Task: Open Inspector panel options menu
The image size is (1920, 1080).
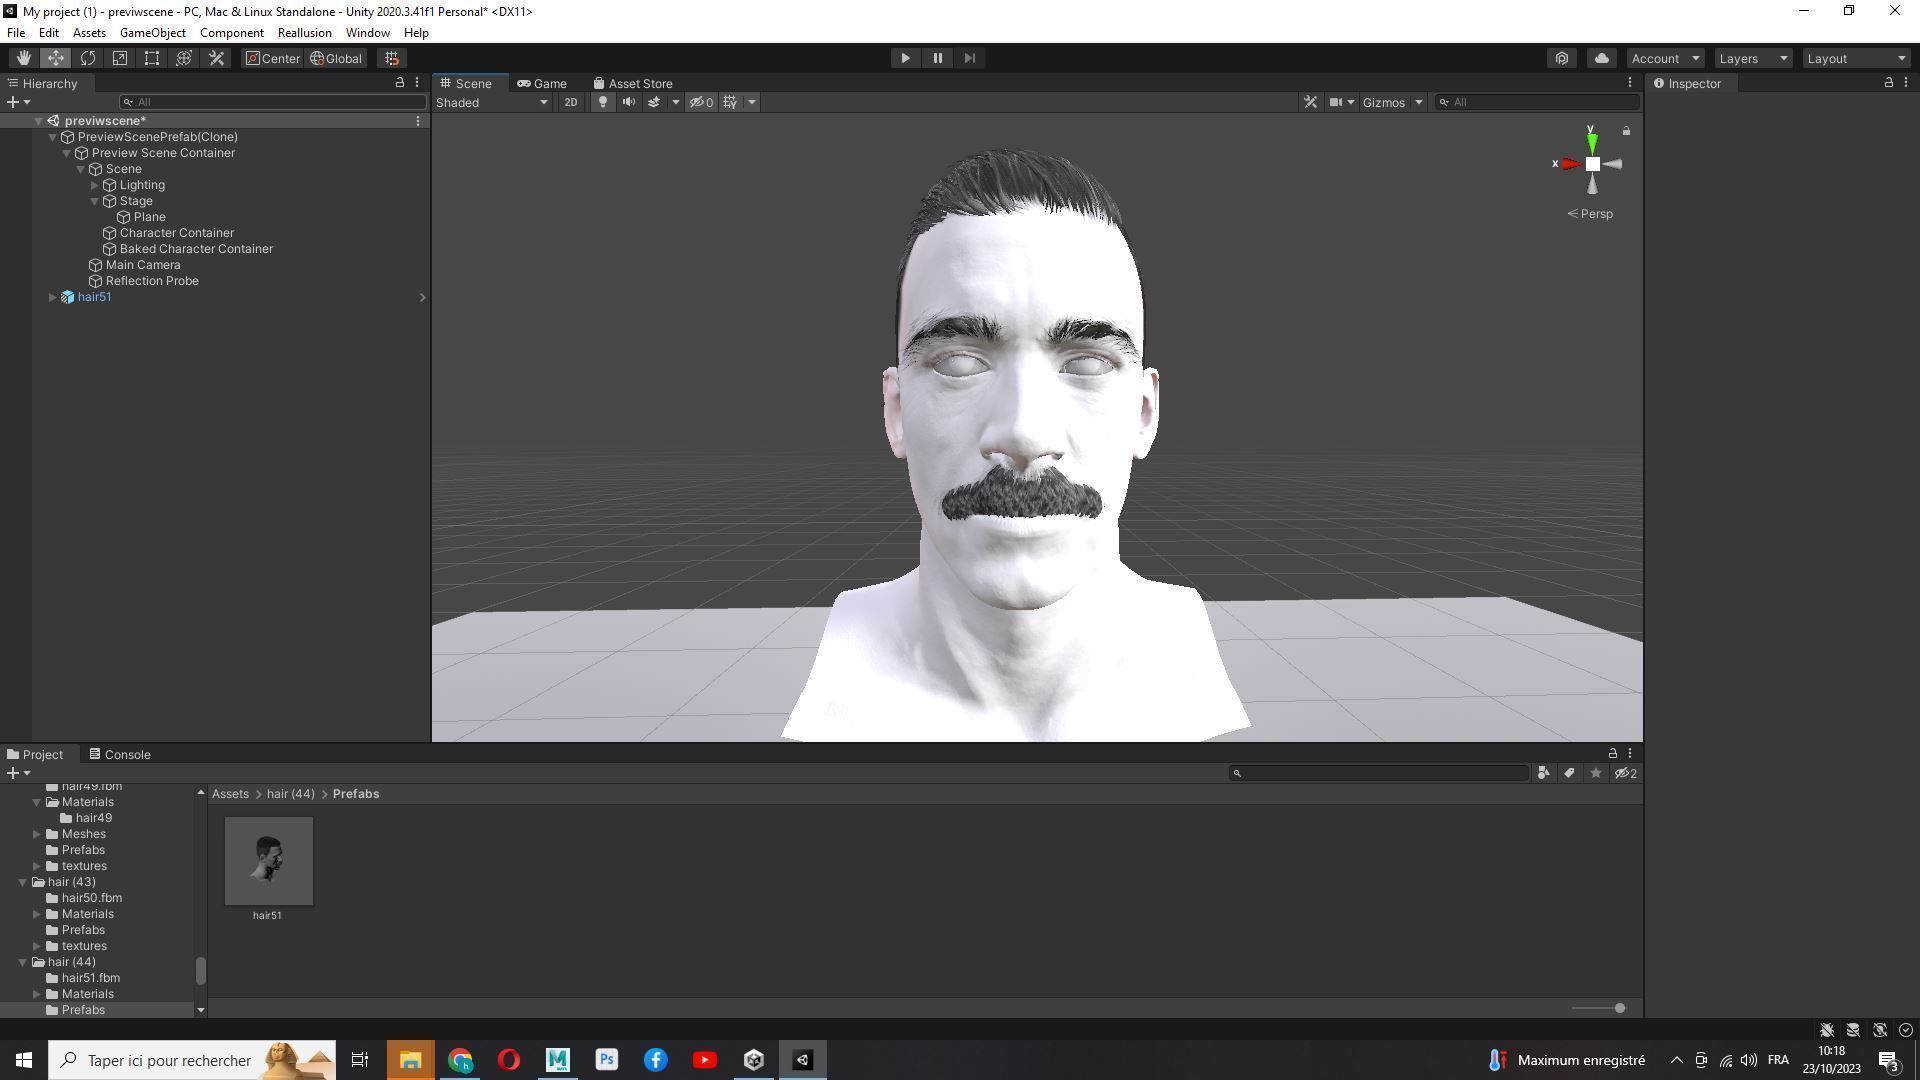Action: click(1906, 83)
